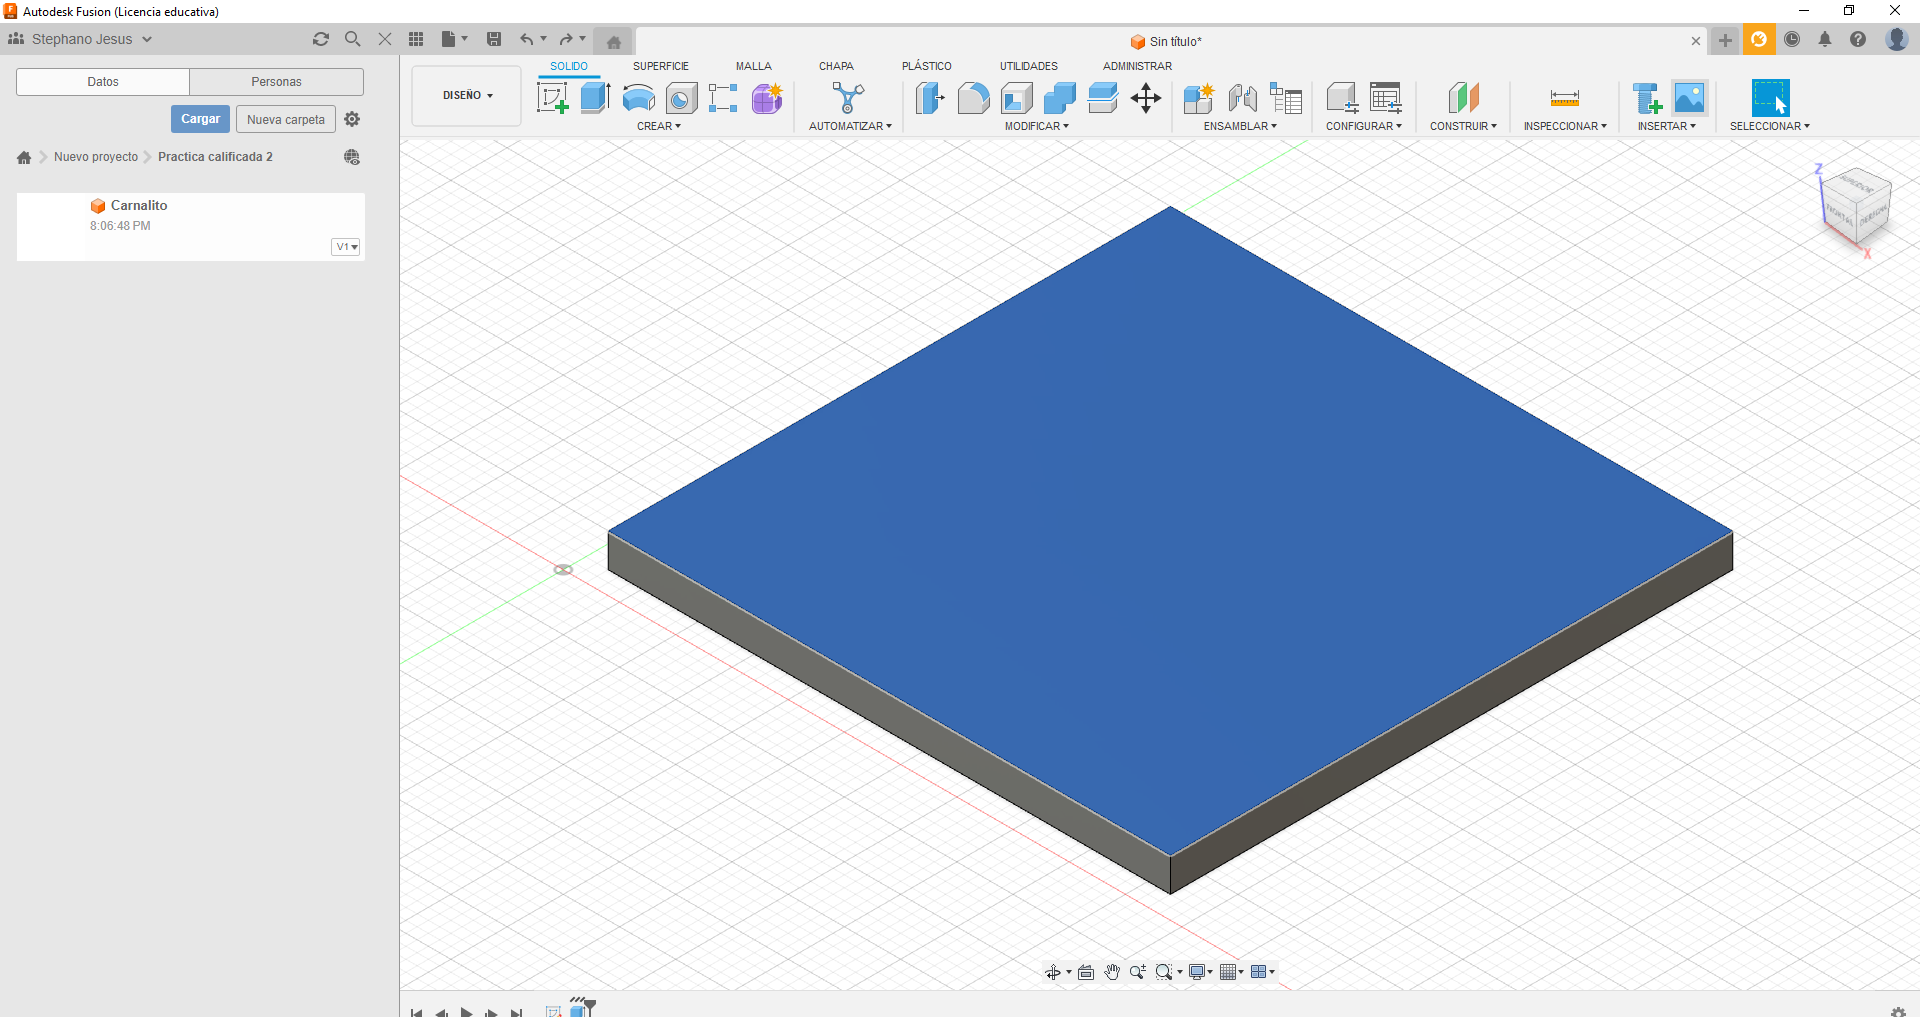
Task: Open Stephano Jesus team dropdown
Action: [x=81, y=39]
